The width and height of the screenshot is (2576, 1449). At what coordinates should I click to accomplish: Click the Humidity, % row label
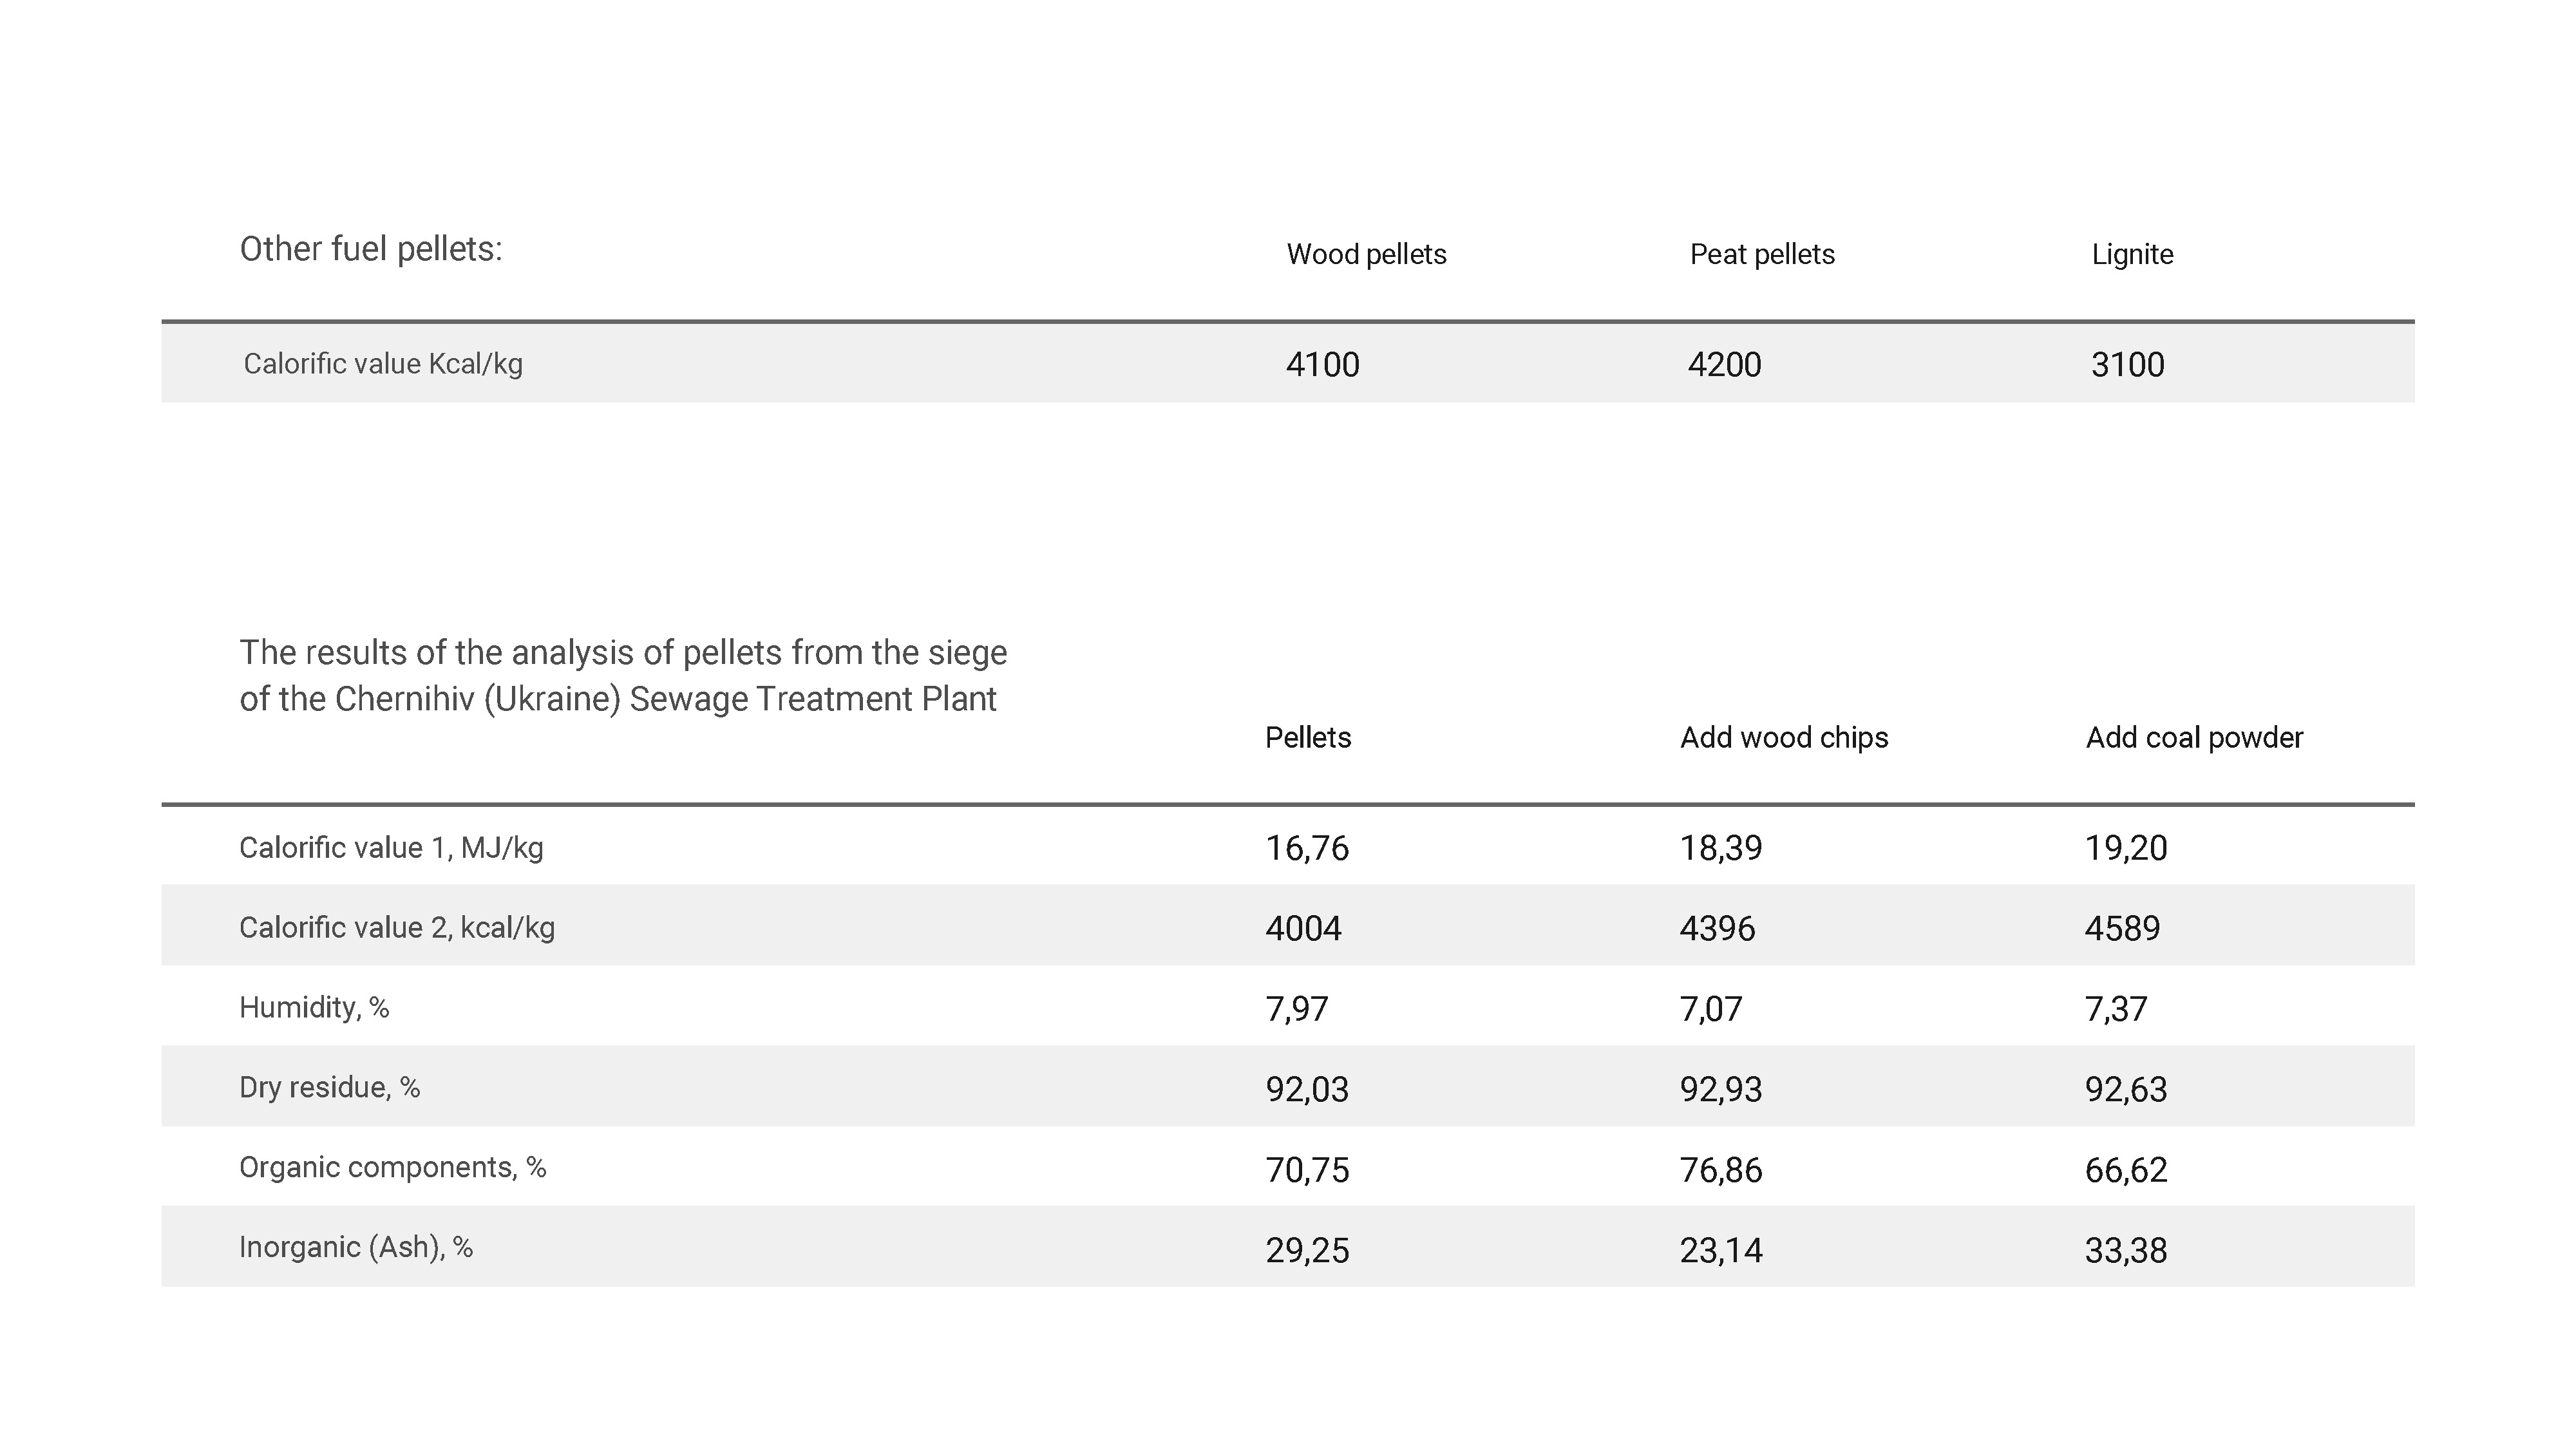tap(314, 1008)
